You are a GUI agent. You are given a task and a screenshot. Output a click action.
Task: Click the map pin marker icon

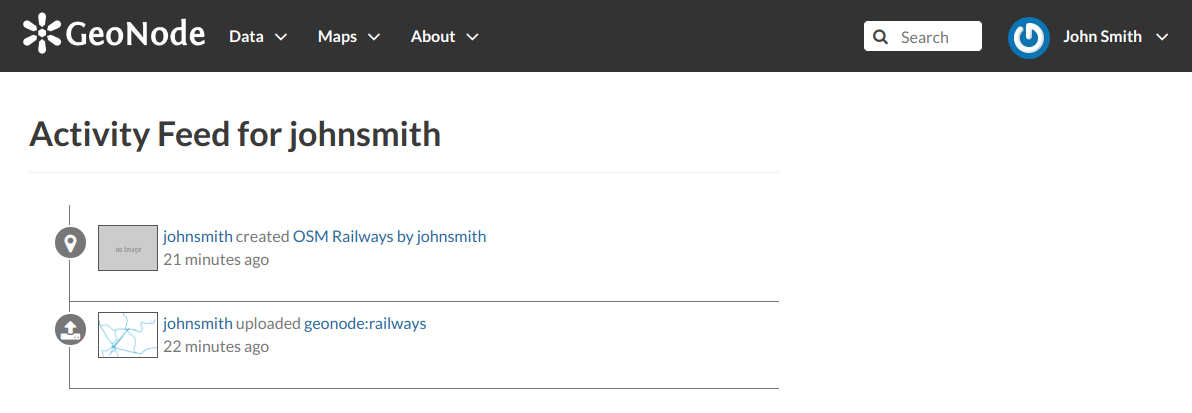coord(70,243)
